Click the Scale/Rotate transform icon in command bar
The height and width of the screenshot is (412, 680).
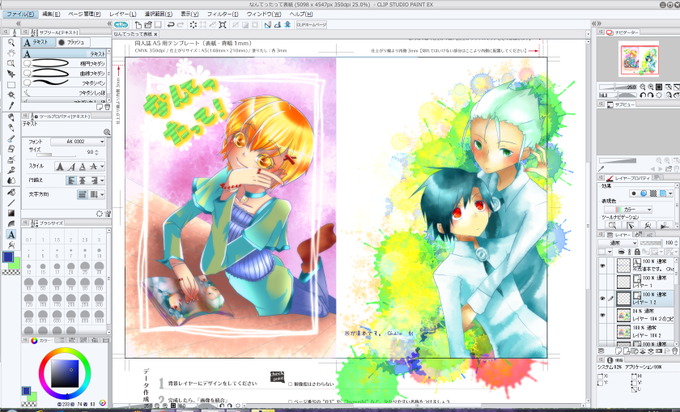(x=222, y=25)
